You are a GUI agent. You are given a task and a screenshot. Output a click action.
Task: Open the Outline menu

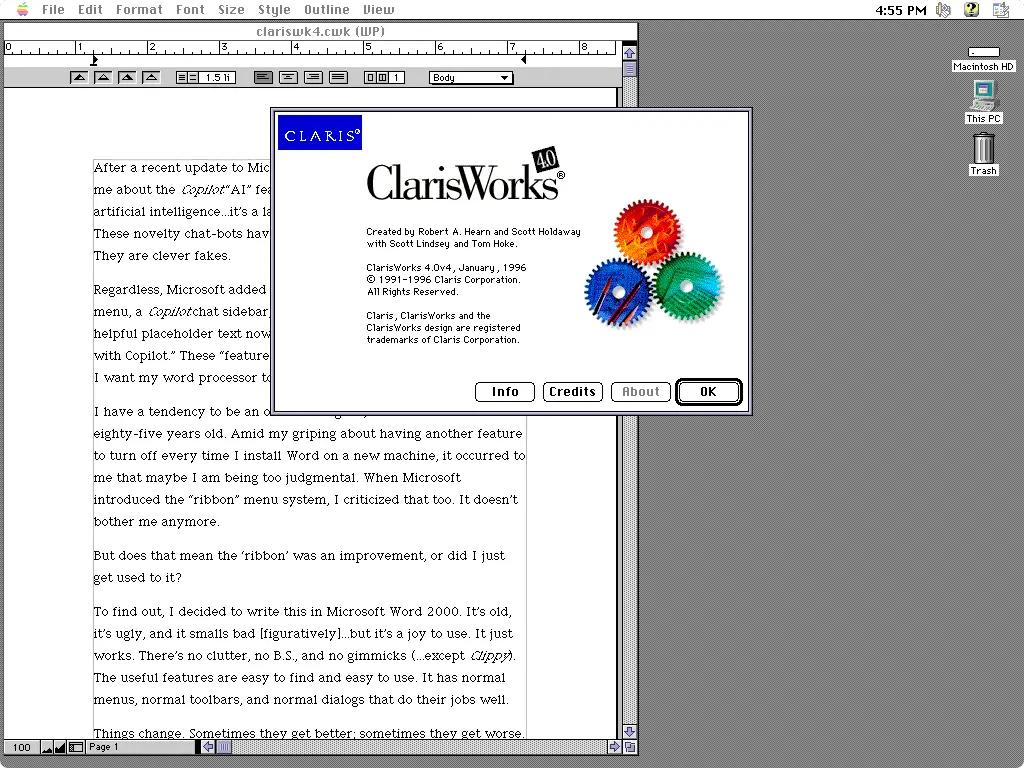[327, 10]
